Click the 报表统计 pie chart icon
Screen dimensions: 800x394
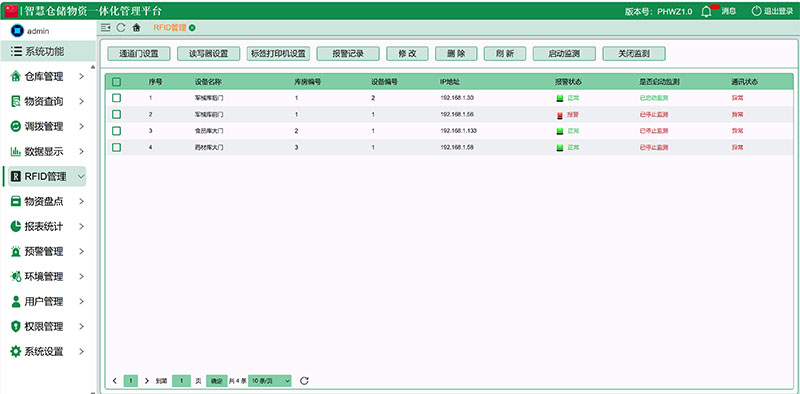click(x=16, y=226)
